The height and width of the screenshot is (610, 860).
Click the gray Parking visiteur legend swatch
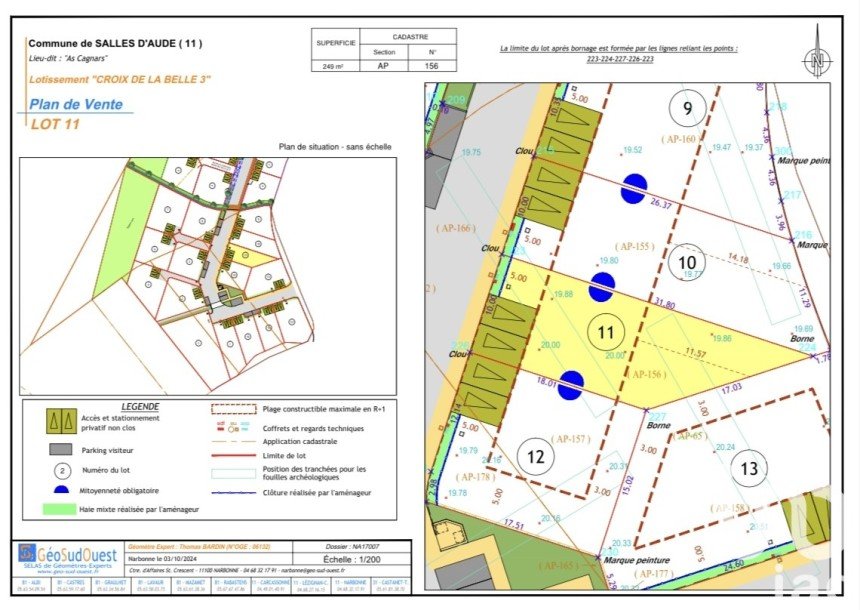point(60,449)
